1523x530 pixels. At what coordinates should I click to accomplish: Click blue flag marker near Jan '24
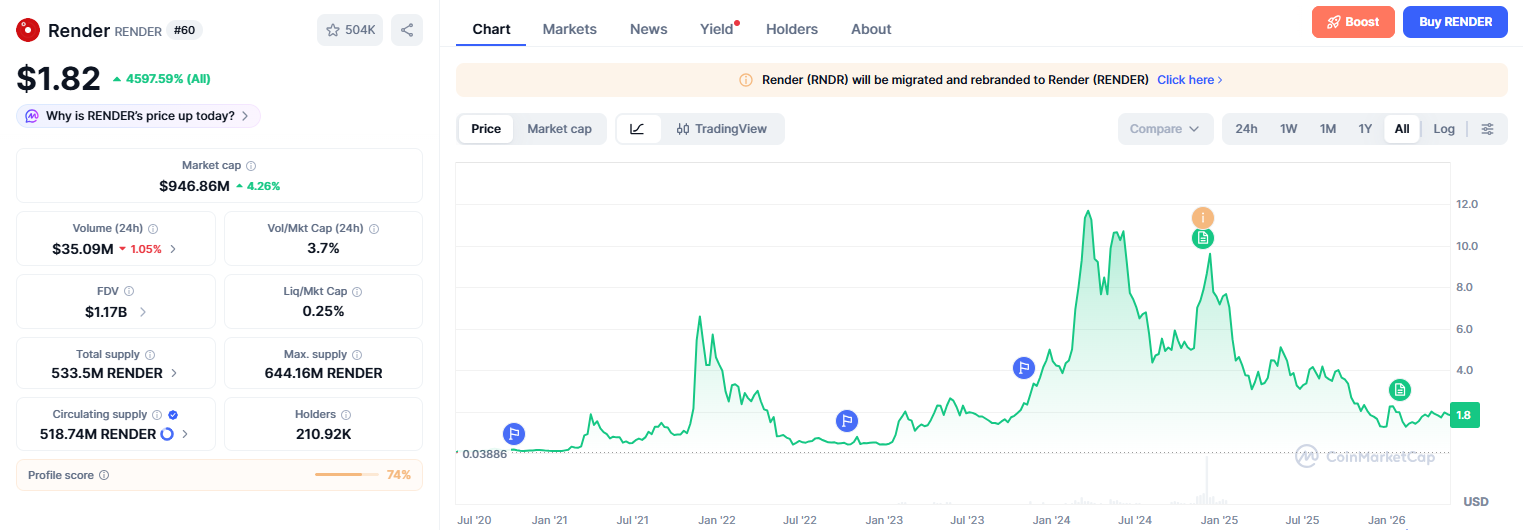[x=1023, y=368]
